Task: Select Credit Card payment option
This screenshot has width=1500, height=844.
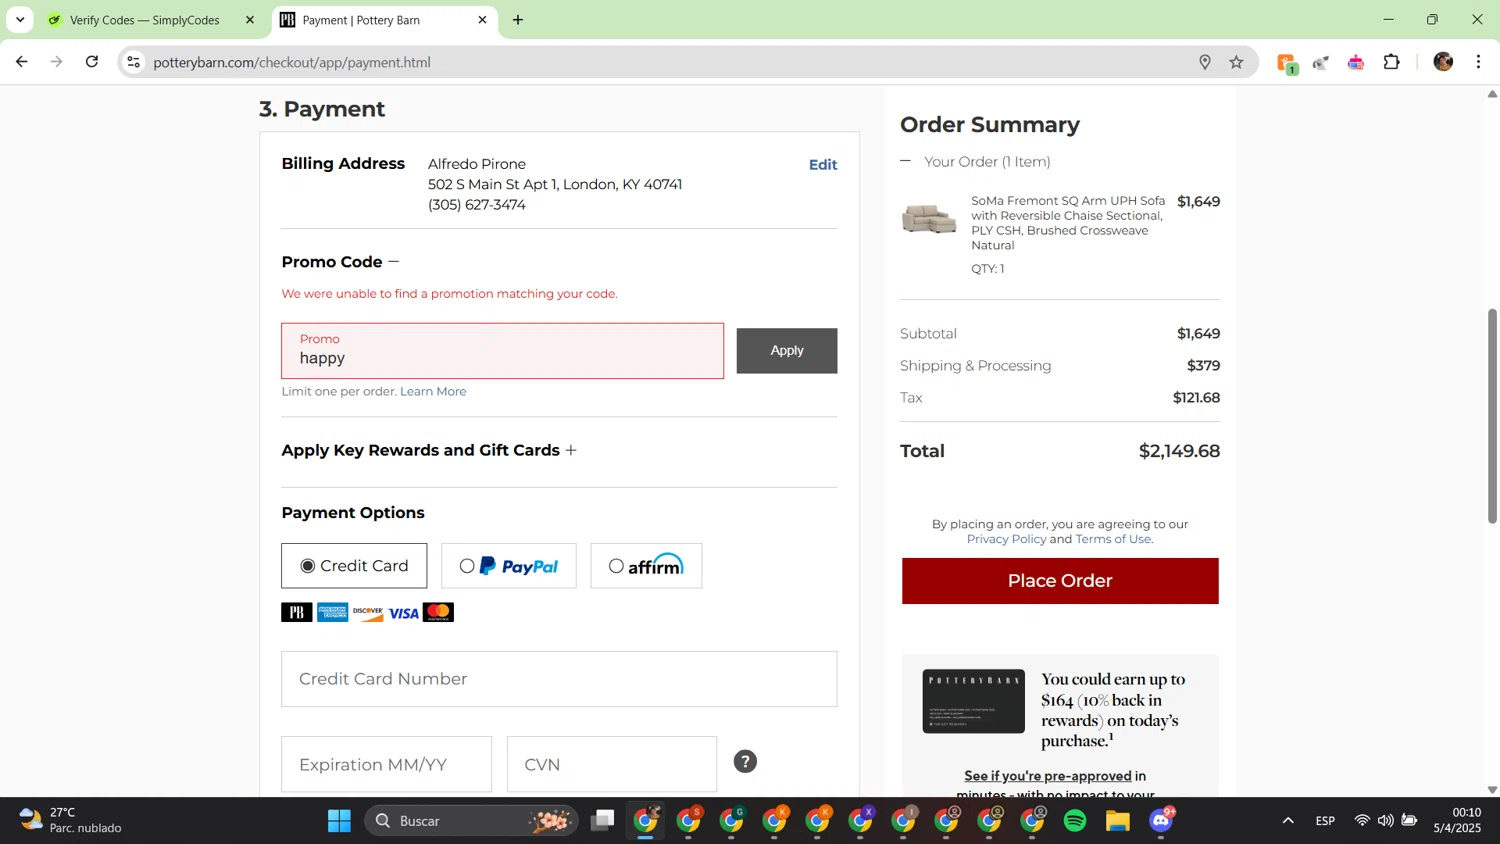Action: click(x=354, y=566)
